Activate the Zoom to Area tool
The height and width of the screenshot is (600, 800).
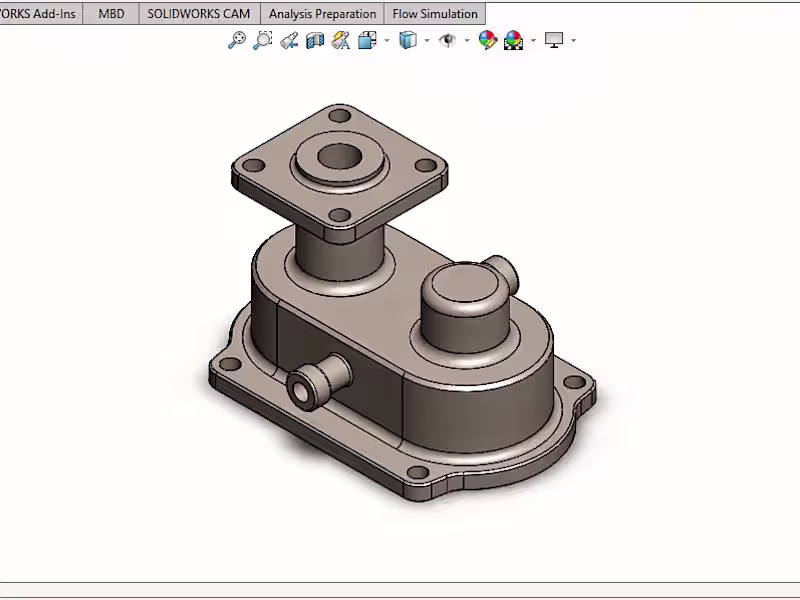pos(261,40)
